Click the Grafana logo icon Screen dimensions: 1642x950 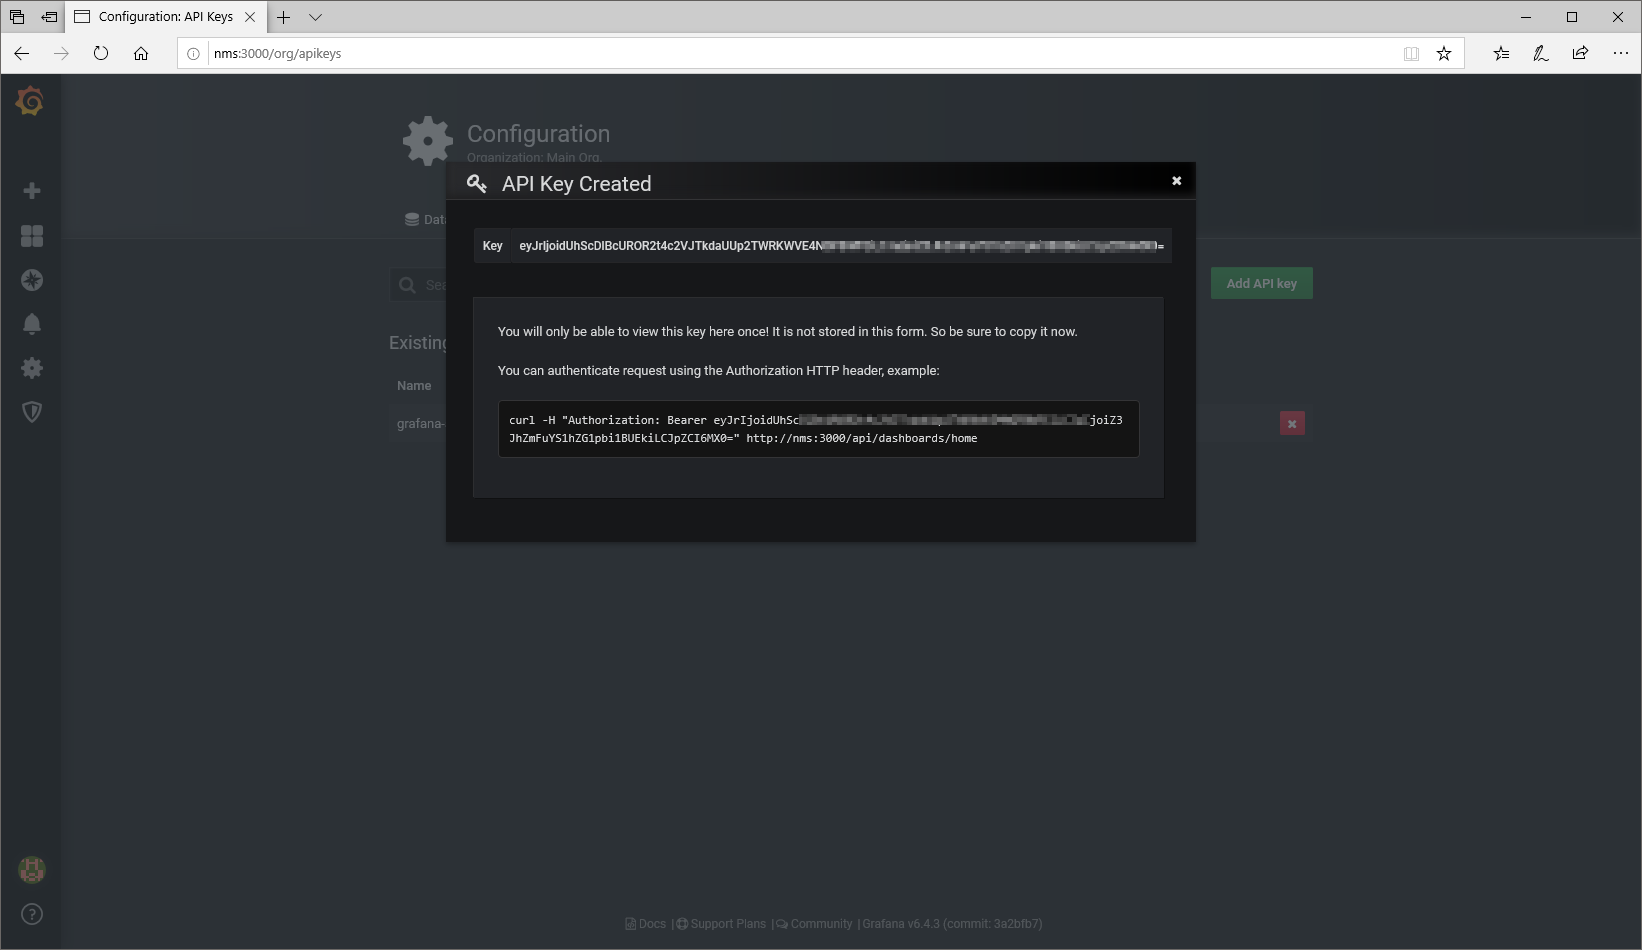(x=31, y=101)
